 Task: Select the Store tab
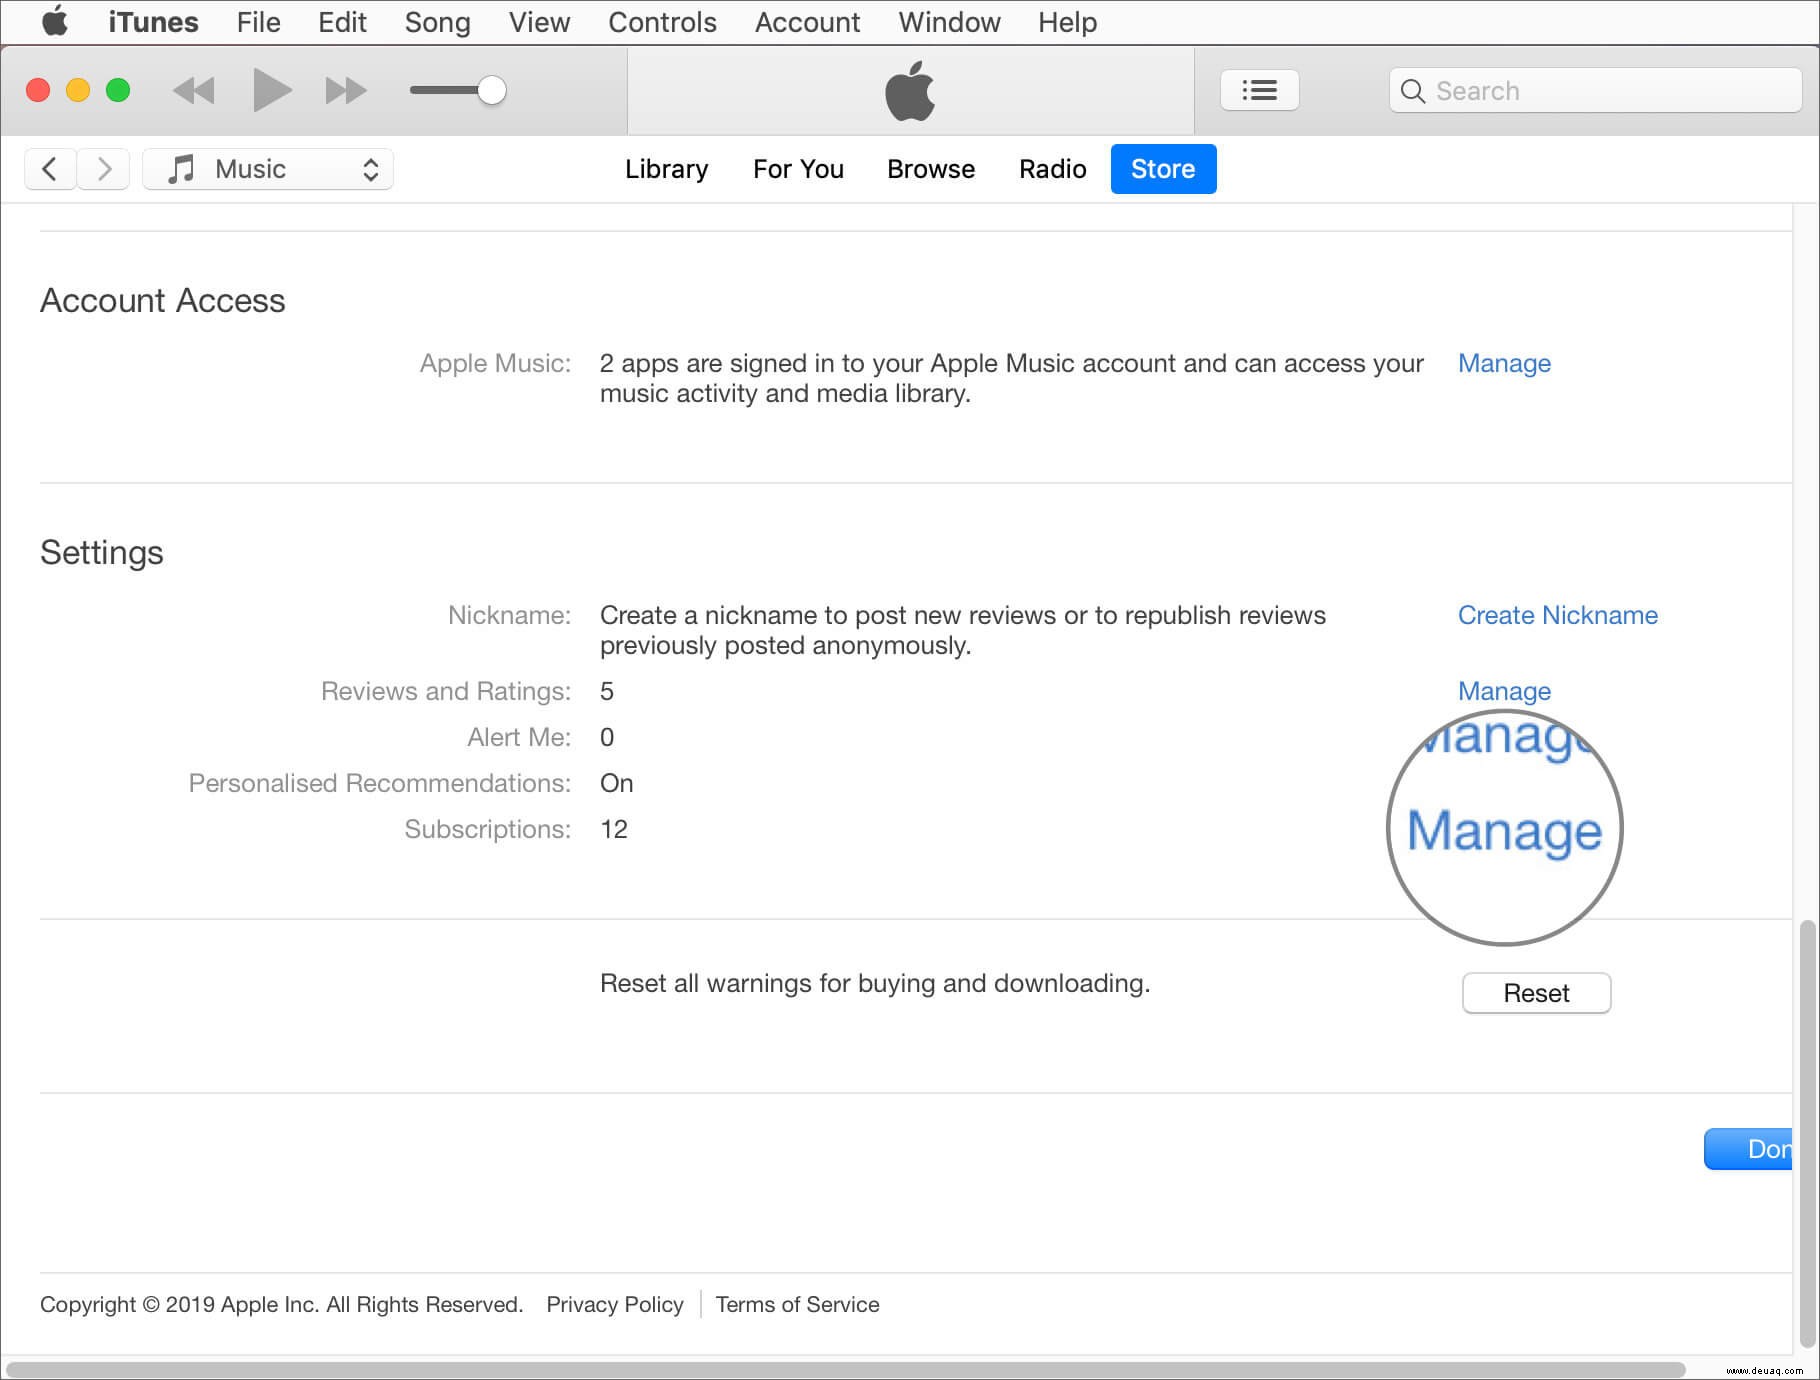[x=1163, y=169]
